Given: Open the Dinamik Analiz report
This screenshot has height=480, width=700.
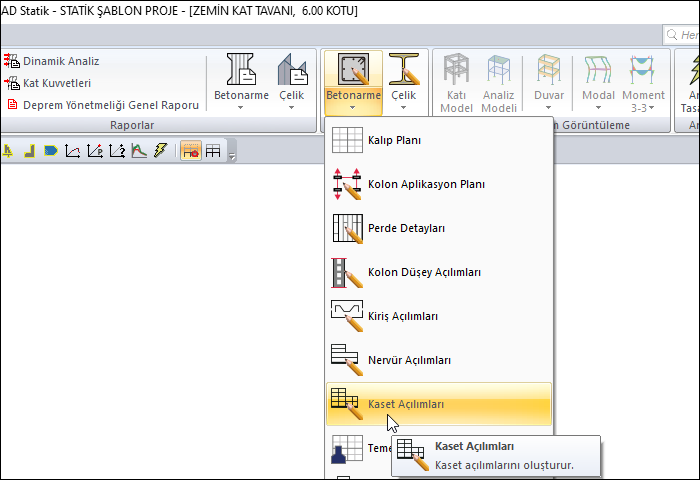Looking at the screenshot, I should click(52, 61).
